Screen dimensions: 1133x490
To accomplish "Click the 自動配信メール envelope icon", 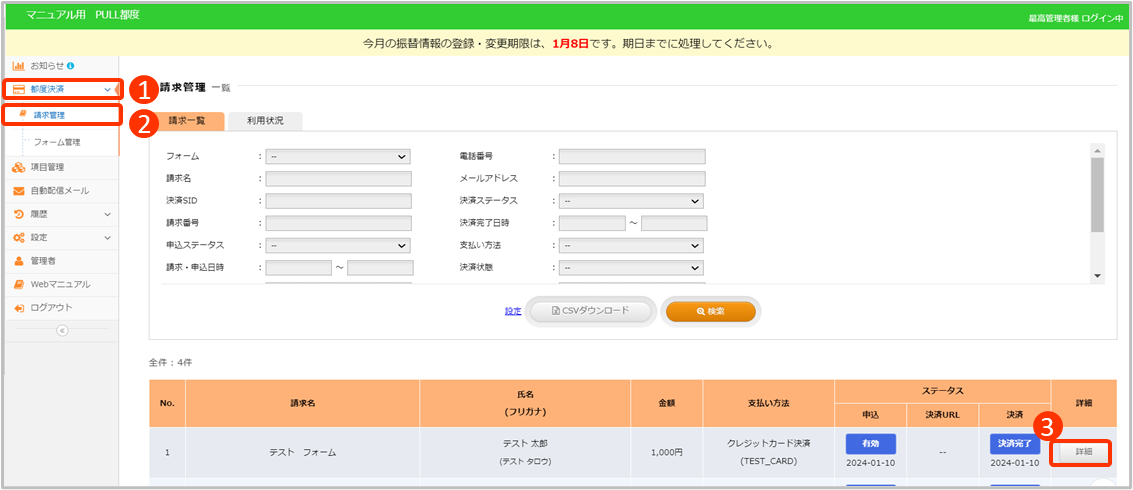I will tap(19, 191).
